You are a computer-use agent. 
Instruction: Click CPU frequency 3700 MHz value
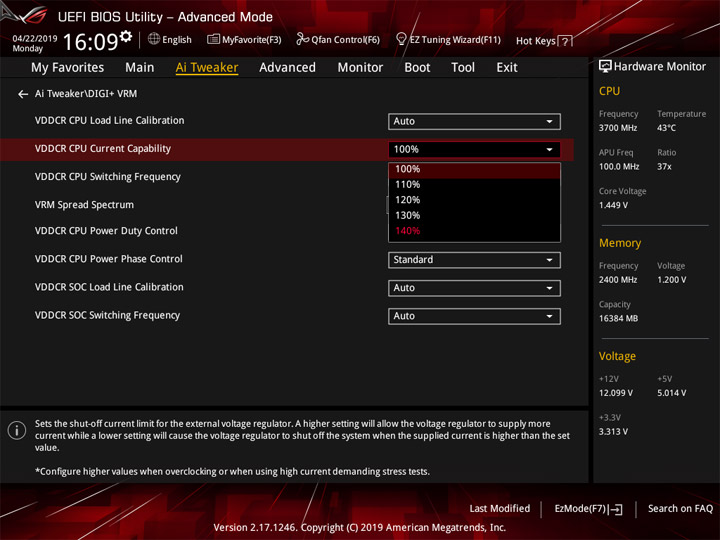[x=618, y=128]
